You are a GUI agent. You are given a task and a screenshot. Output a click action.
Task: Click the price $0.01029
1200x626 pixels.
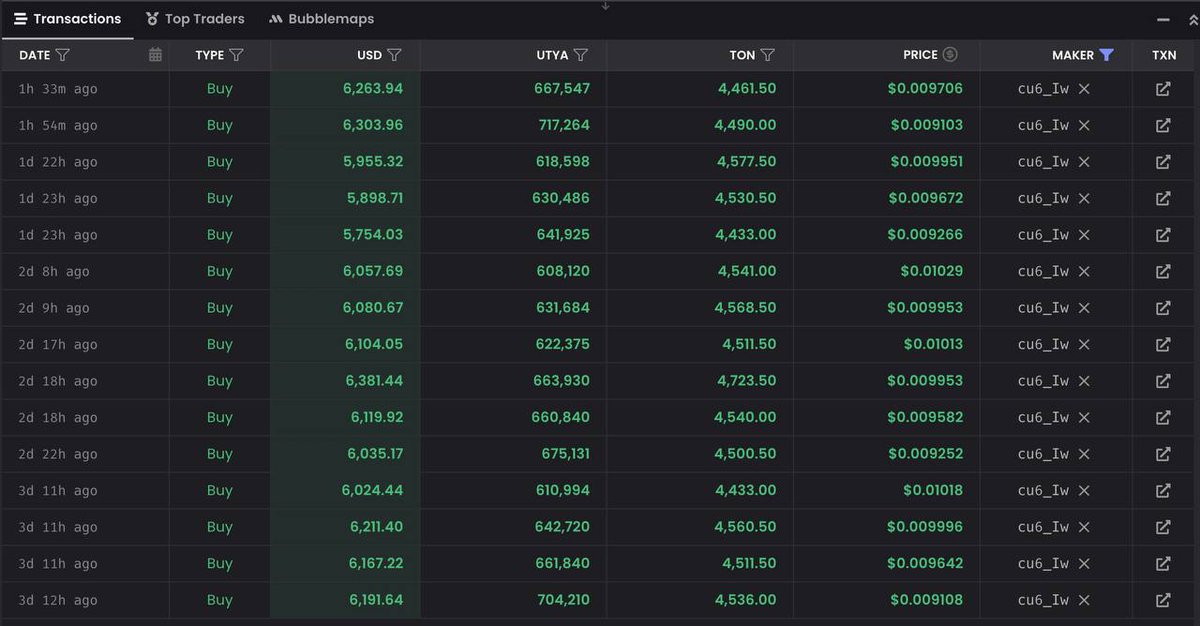tap(932, 271)
